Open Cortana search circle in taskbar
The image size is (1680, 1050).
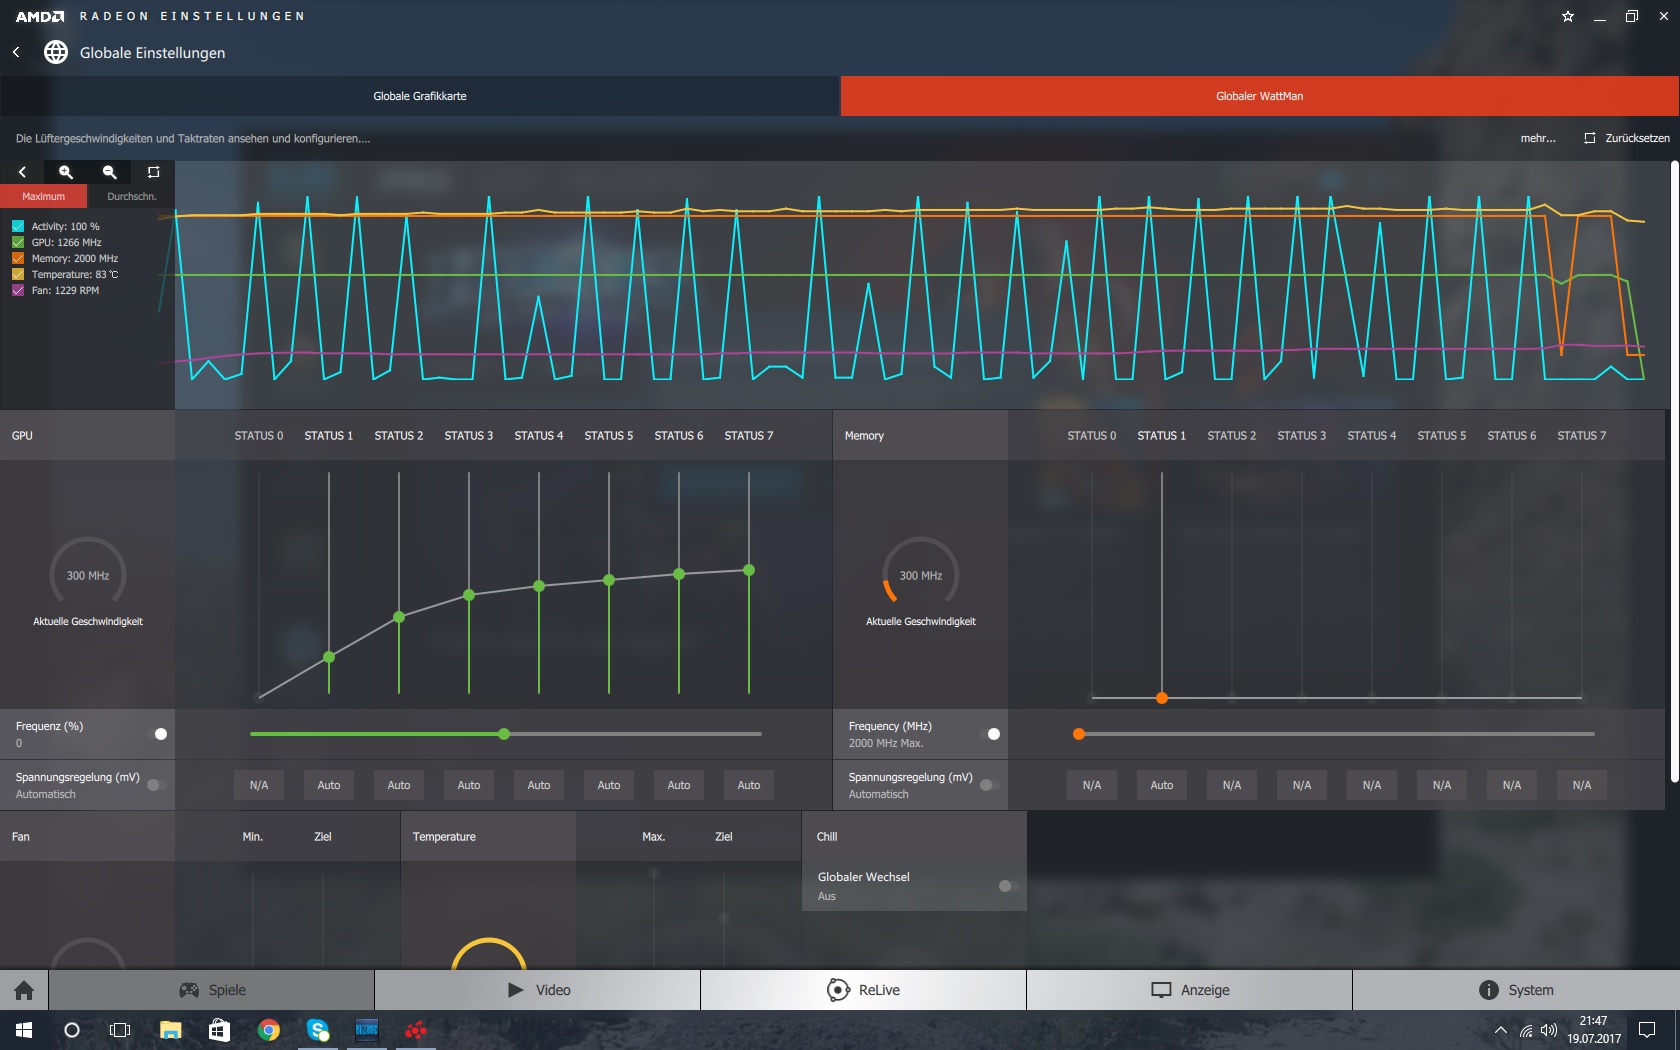pyautogui.click(x=72, y=1030)
